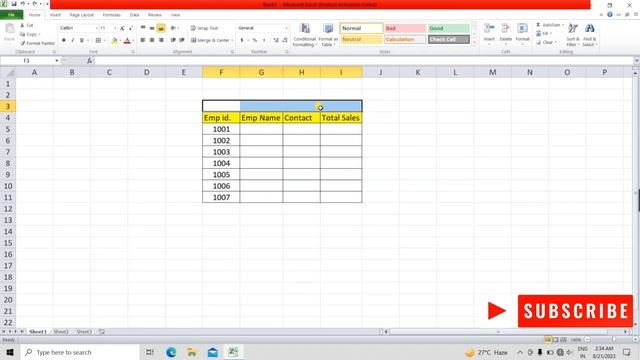This screenshot has height=360, width=640.
Task: Increase the font size
Action: 122,28
